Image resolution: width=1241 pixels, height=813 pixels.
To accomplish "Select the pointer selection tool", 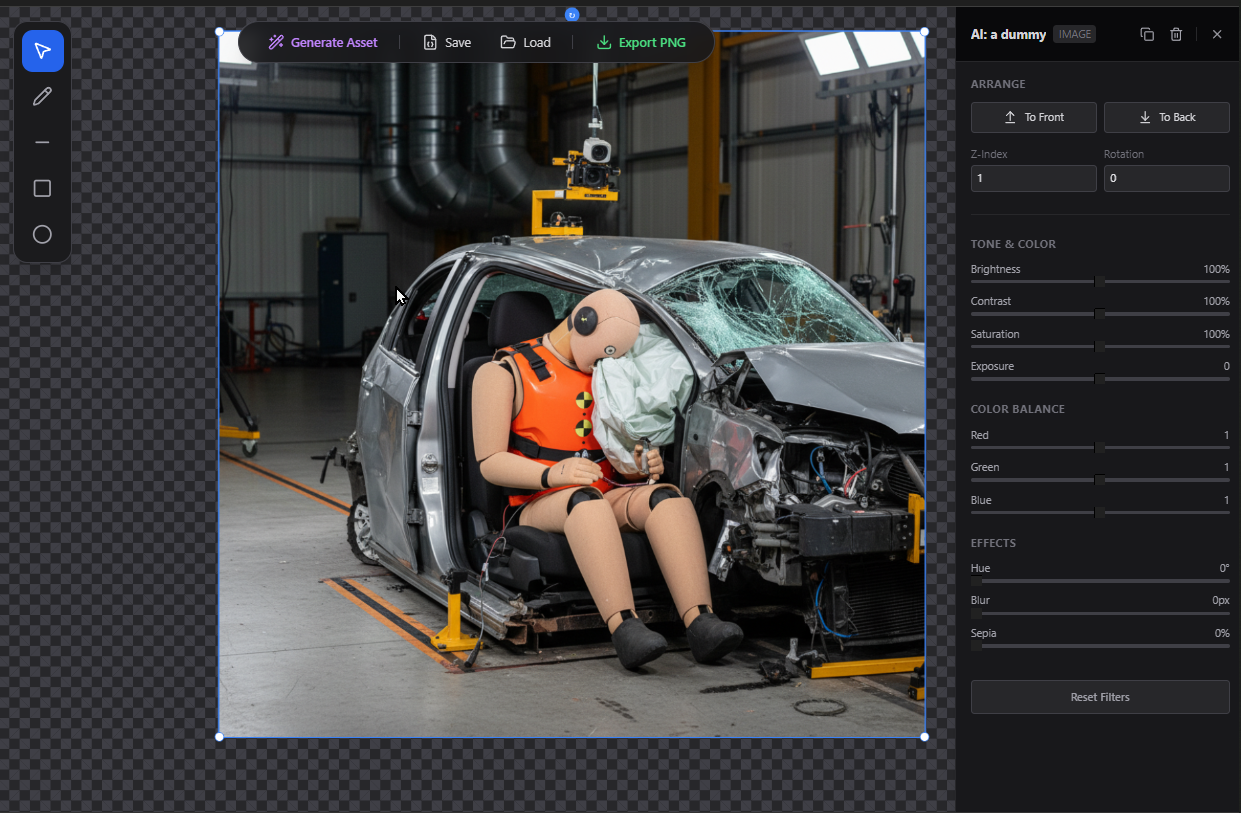I will 43,51.
